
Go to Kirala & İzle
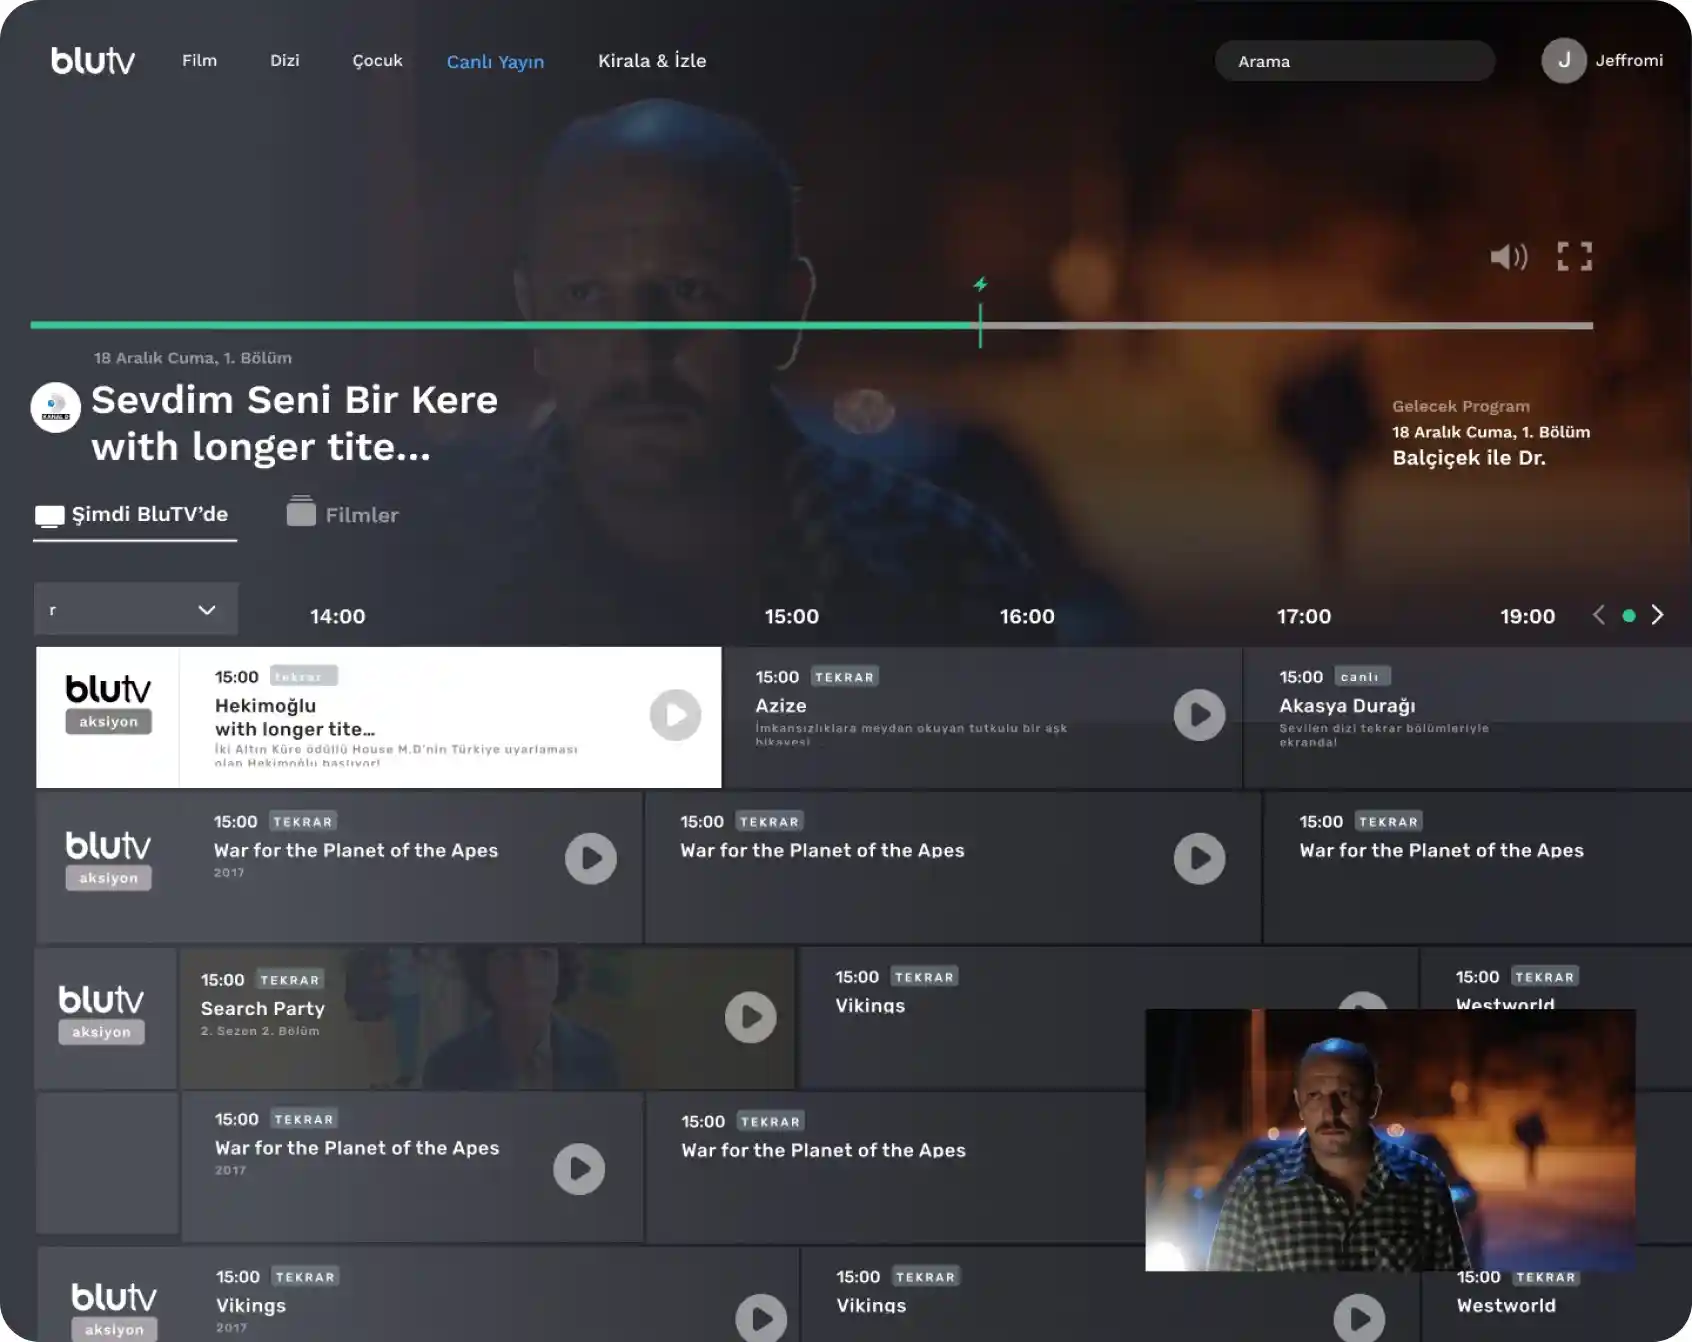click(652, 60)
